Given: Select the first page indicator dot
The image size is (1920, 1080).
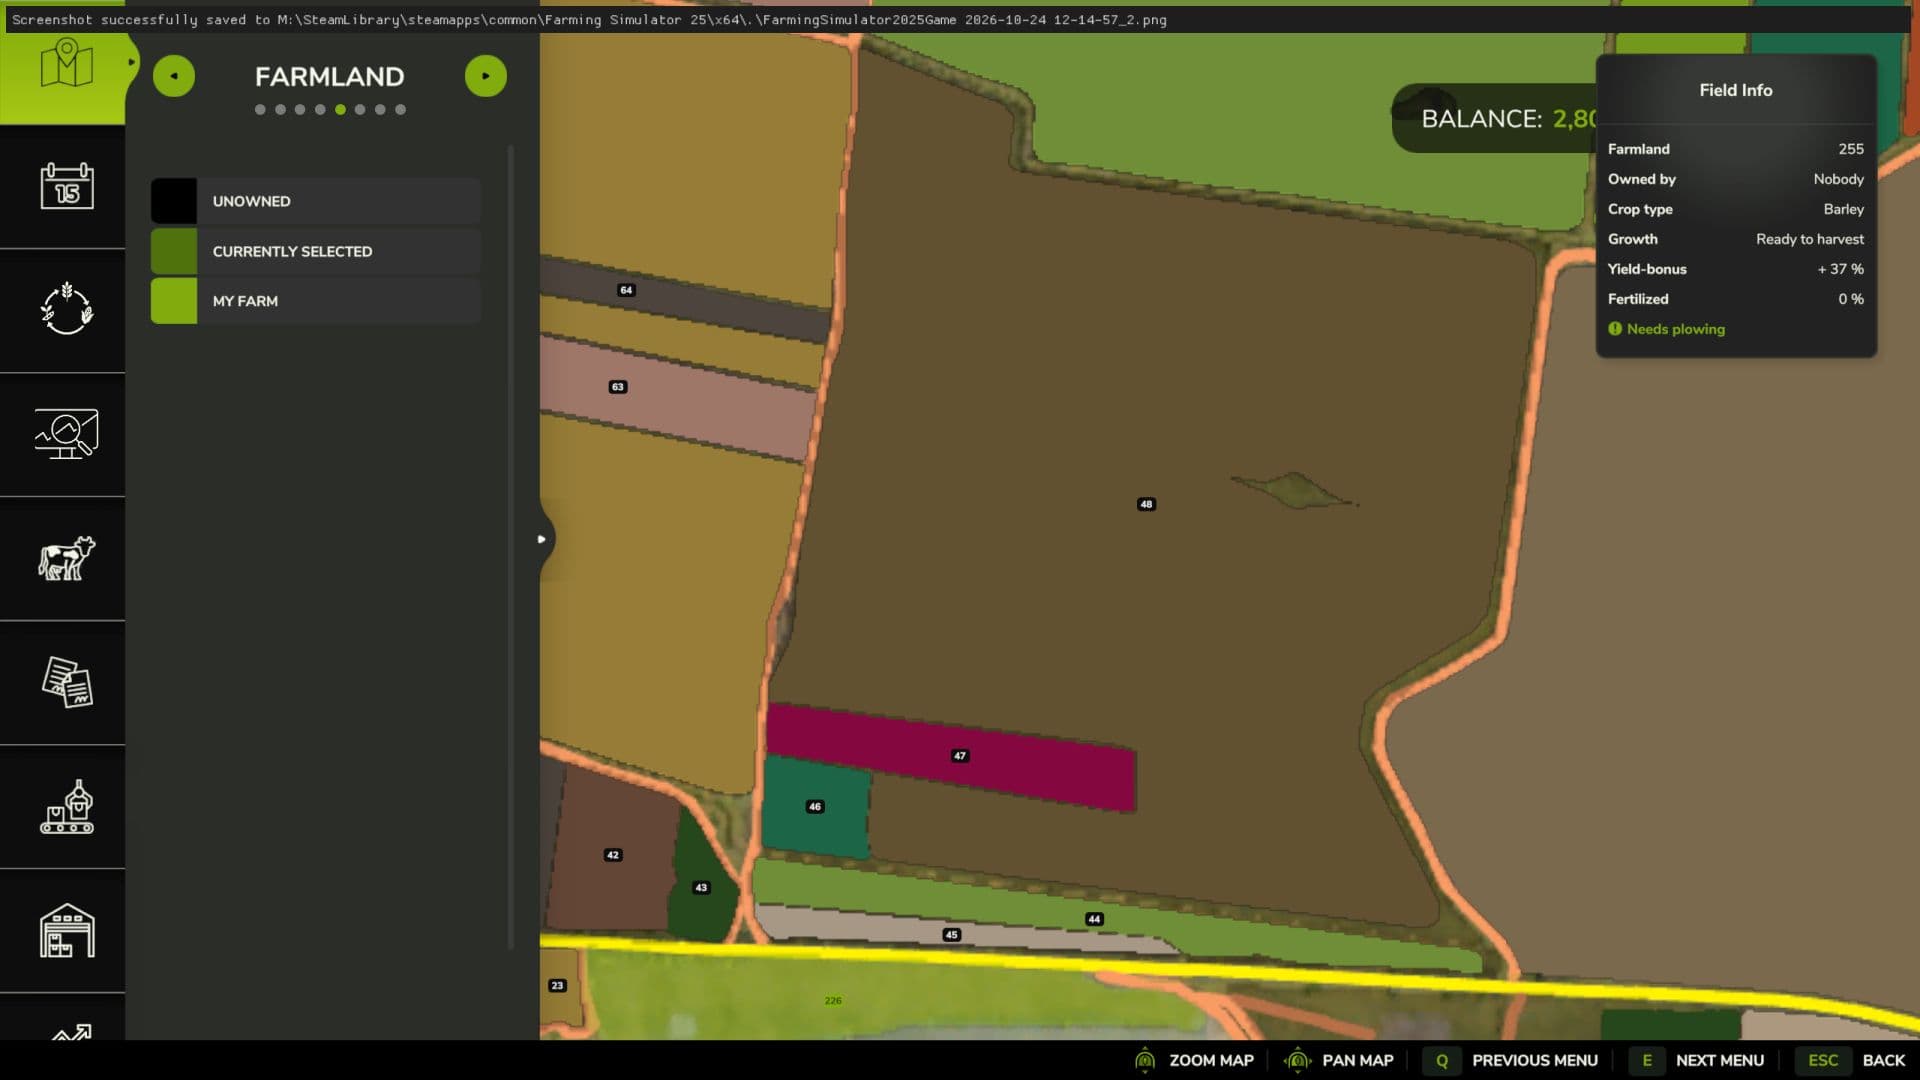Looking at the screenshot, I should (260, 110).
